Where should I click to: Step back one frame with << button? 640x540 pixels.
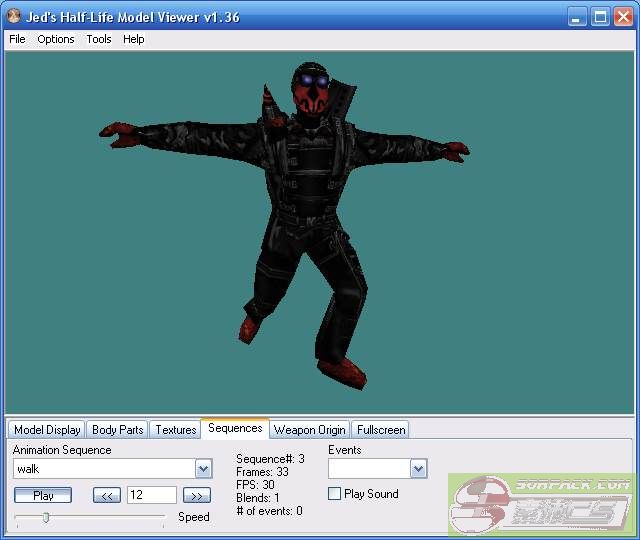(107, 495)
